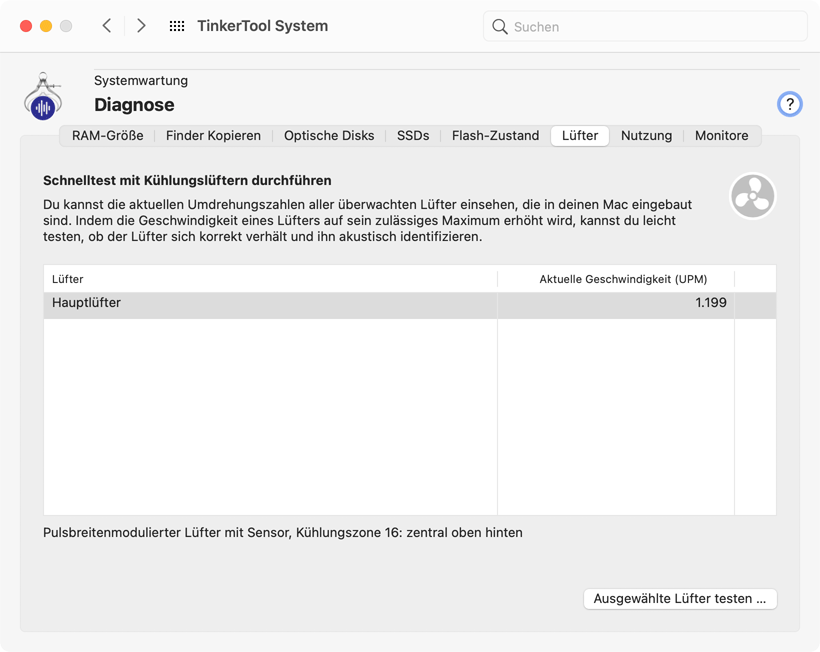Open help via the question mark button
The image size is (820, 652).
(x=790, y=104)
